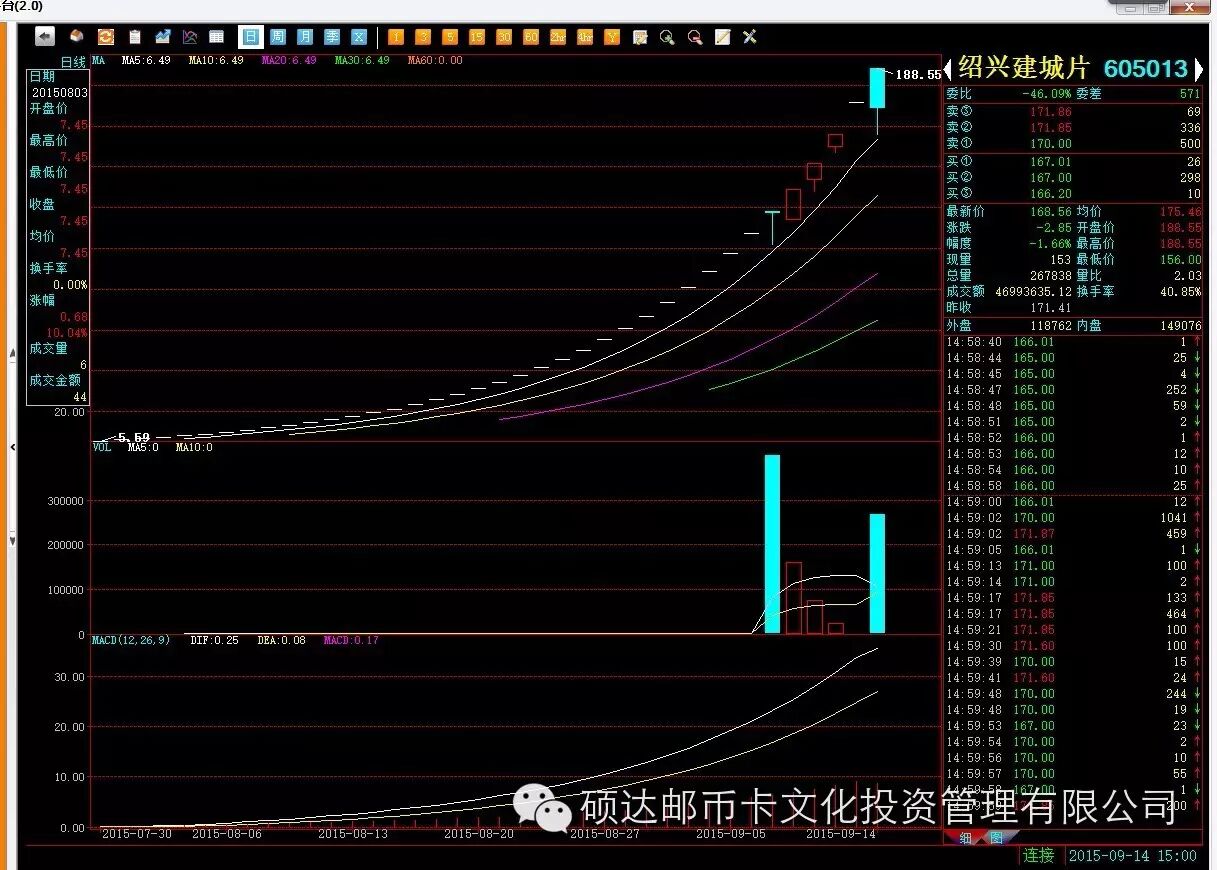1217x870 pixels.
Task: Click the line analysis chart icon
Action: [189, 37]
